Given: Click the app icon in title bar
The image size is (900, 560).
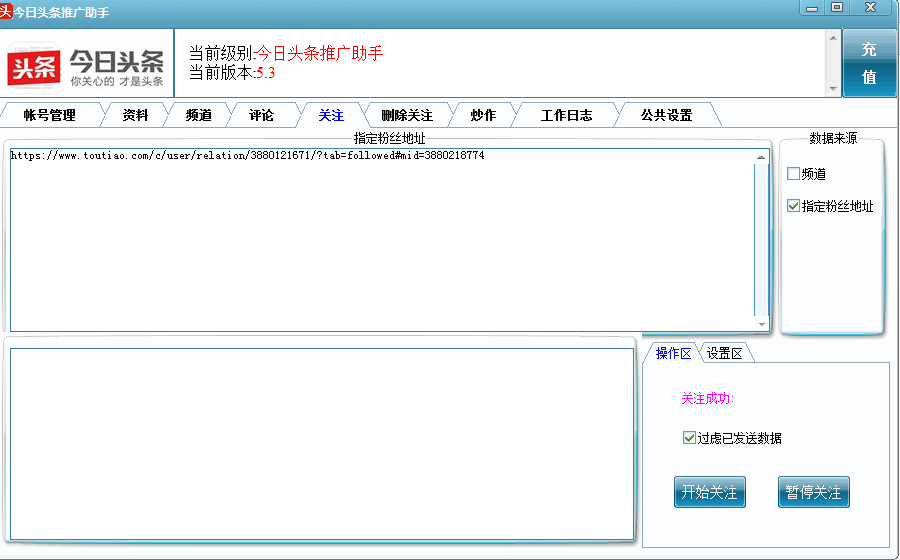Looking at the screenshot, I should click(x=6, y=11).
